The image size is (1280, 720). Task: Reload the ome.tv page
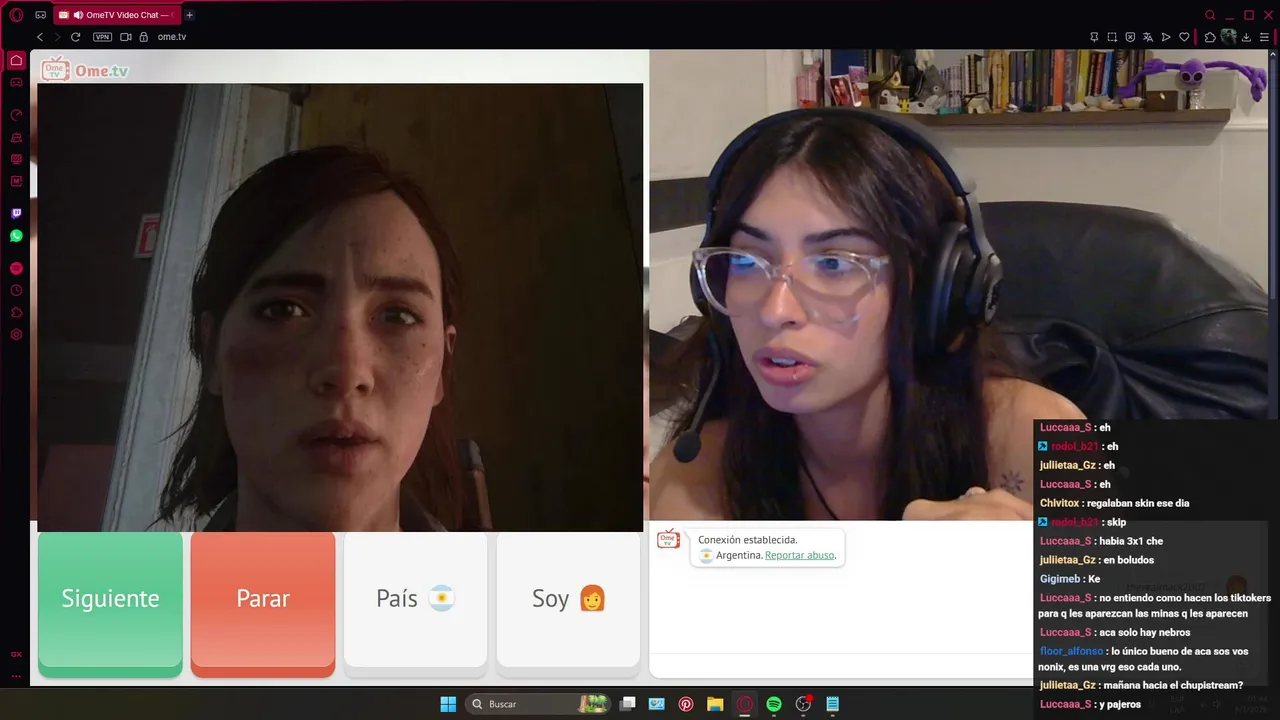(75, 37)
